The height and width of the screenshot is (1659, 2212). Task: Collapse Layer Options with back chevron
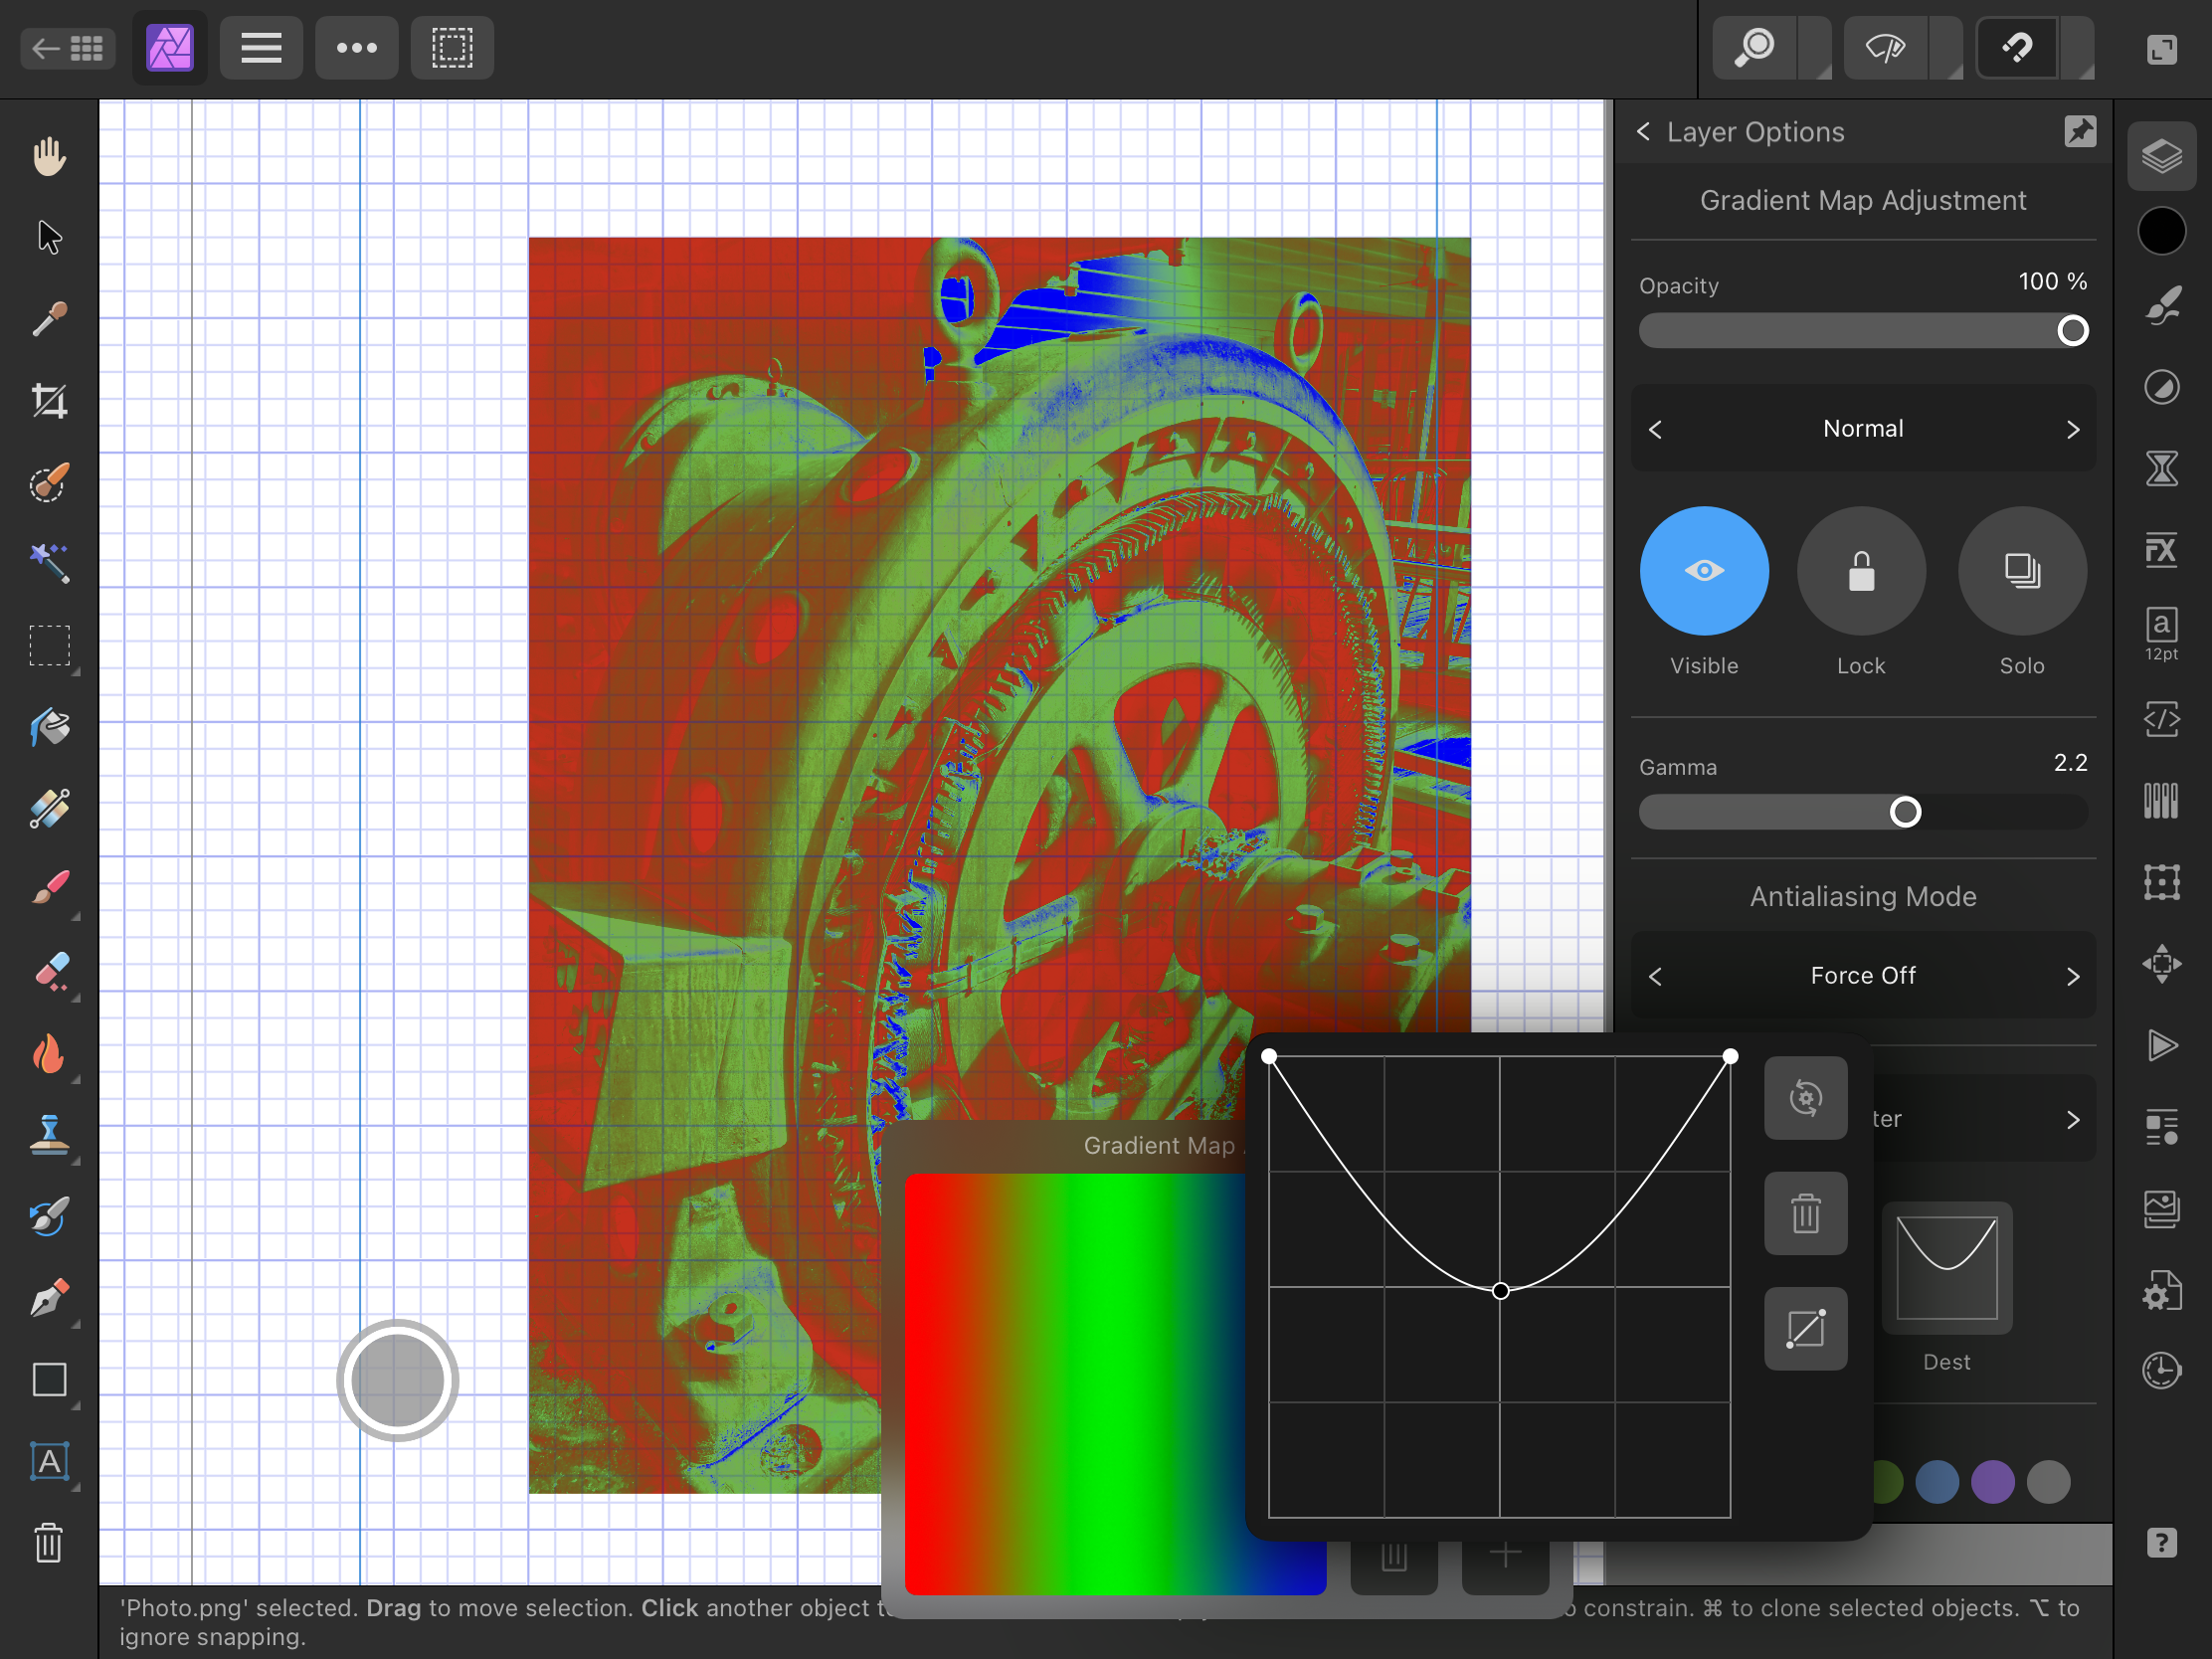(x=1643, y=132)
